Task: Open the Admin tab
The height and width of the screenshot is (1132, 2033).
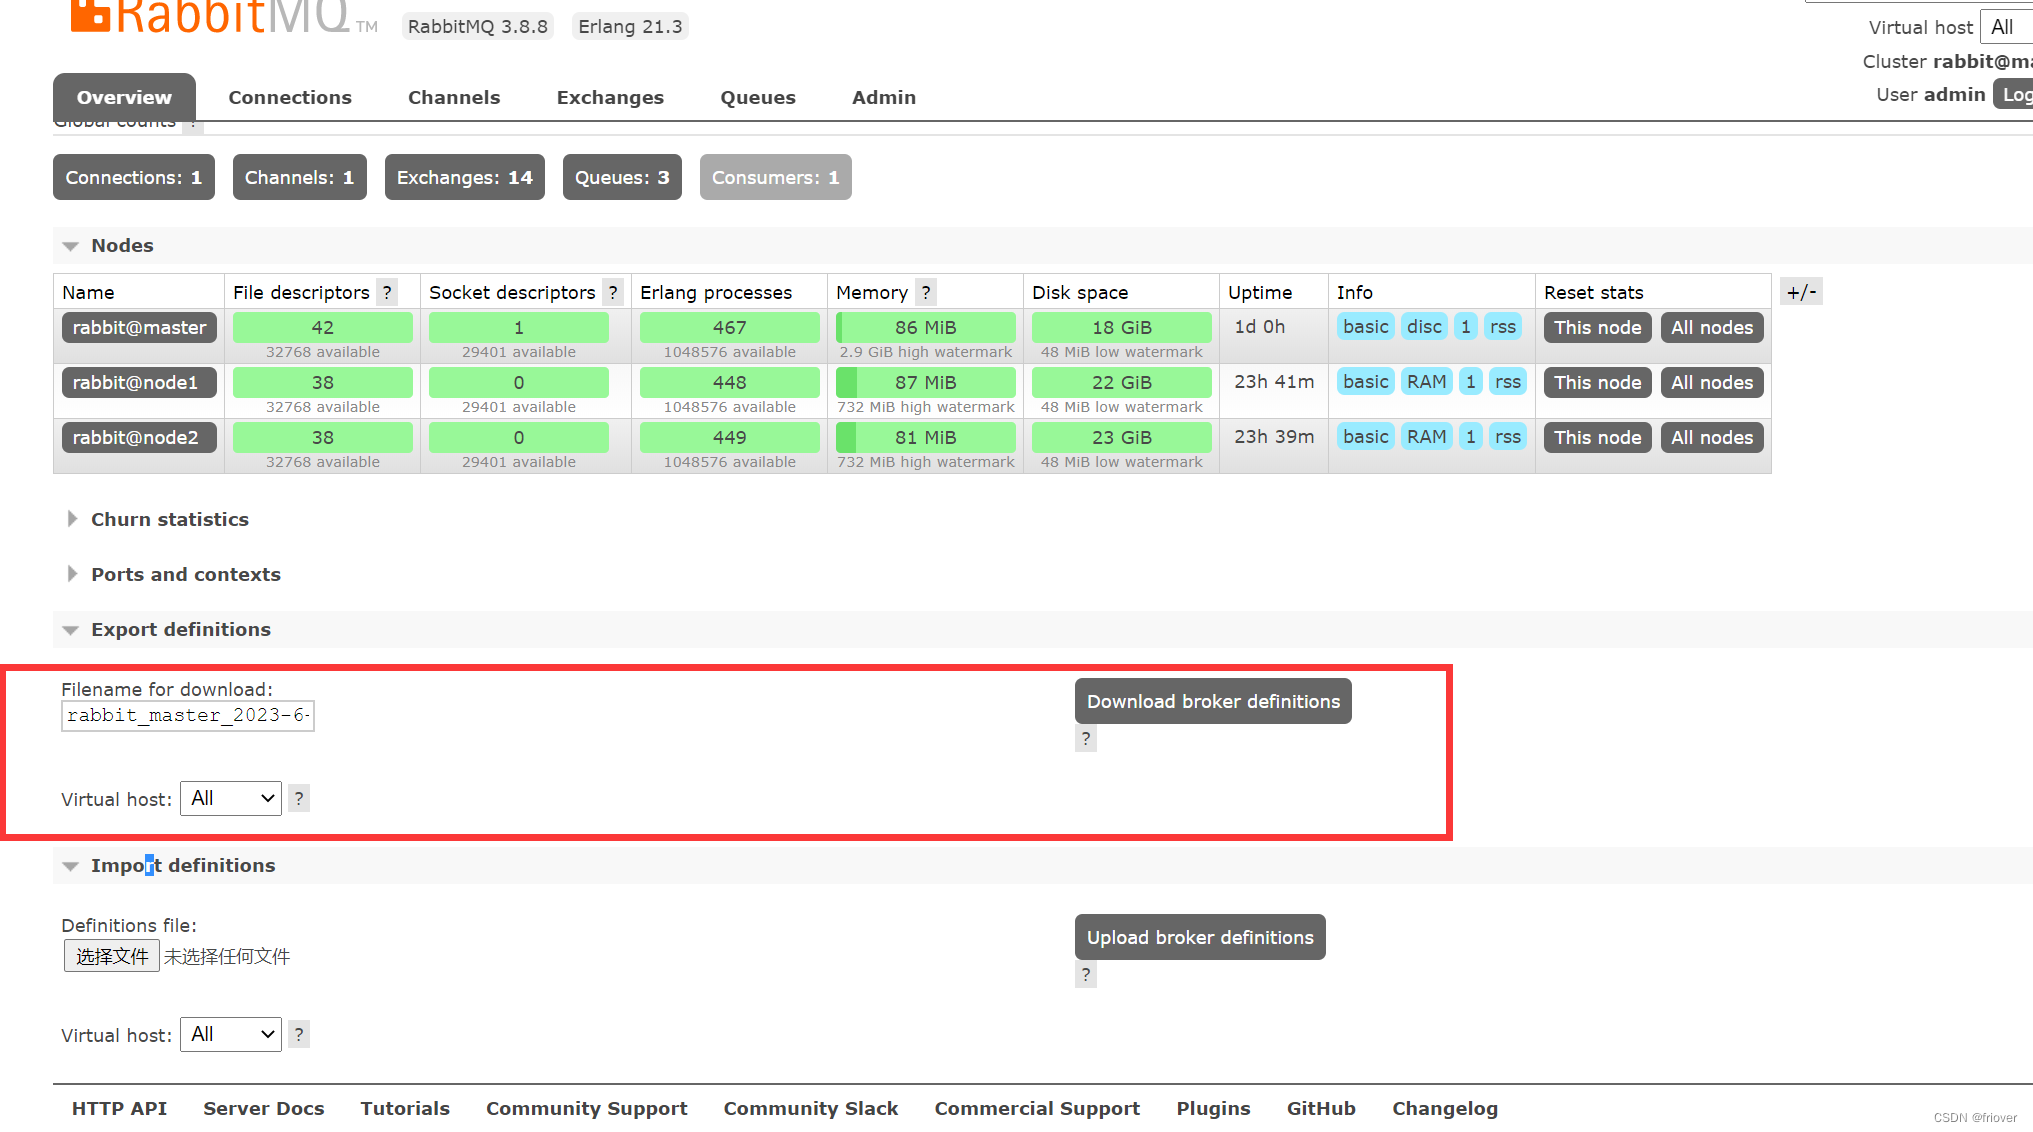Action: [884, 97]
